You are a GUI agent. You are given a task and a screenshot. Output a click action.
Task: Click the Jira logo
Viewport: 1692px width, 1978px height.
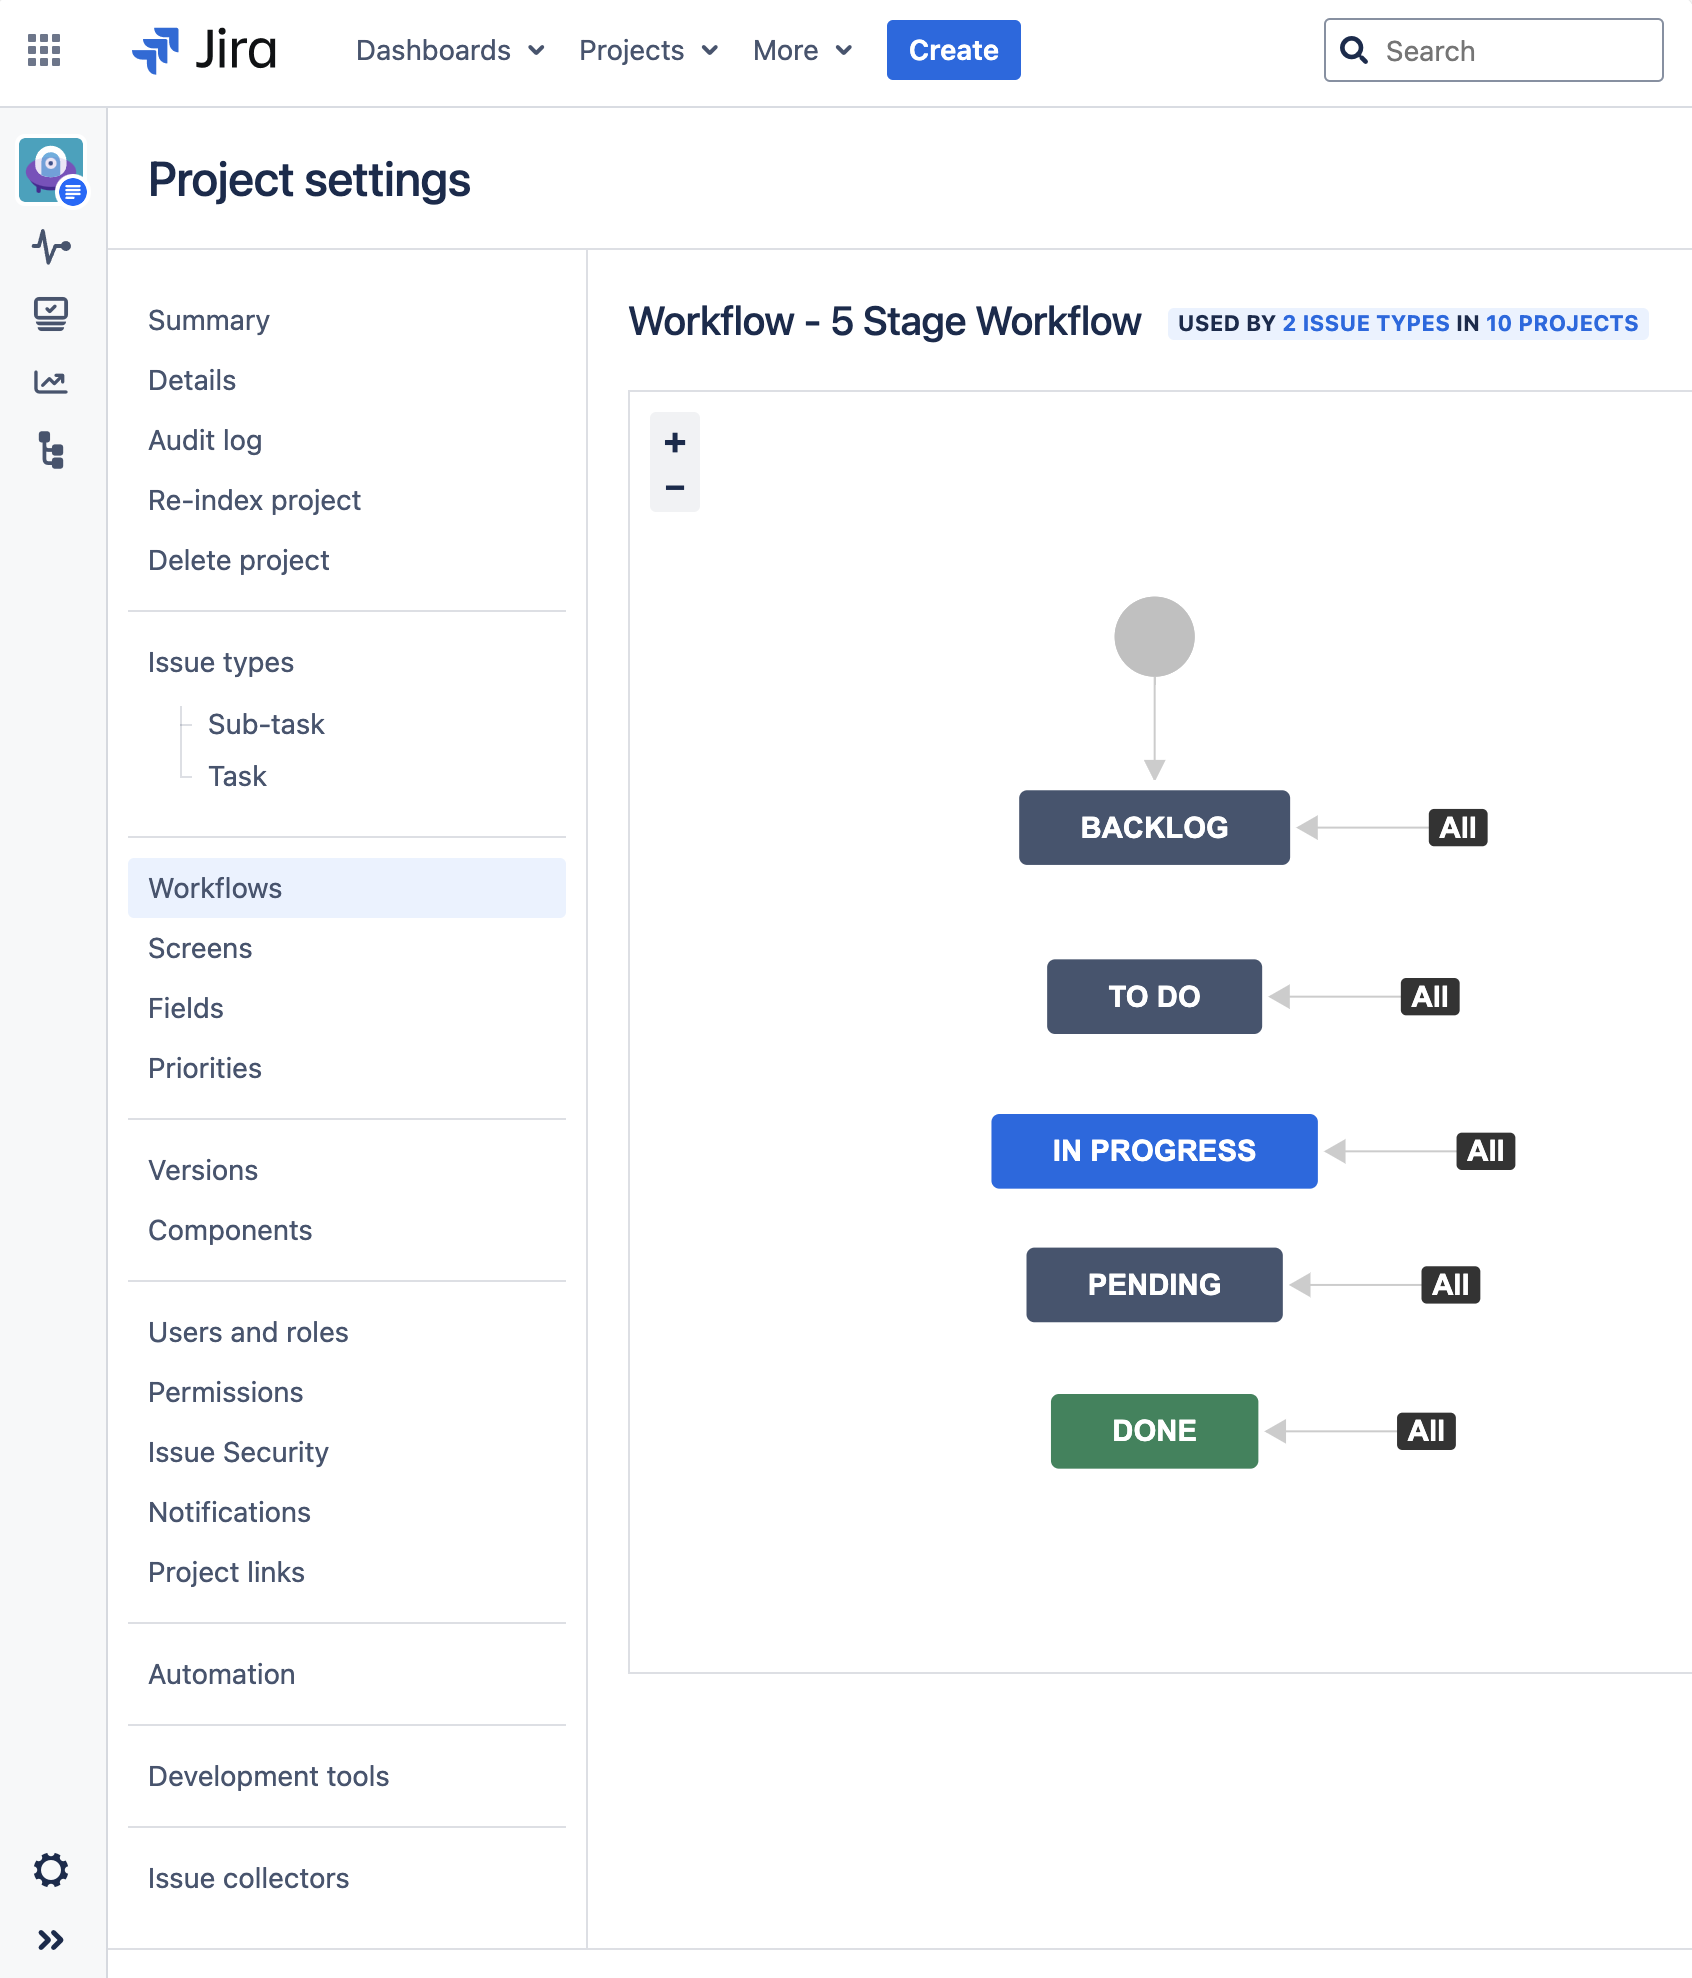pyautogui.click(x=204, y=50)
